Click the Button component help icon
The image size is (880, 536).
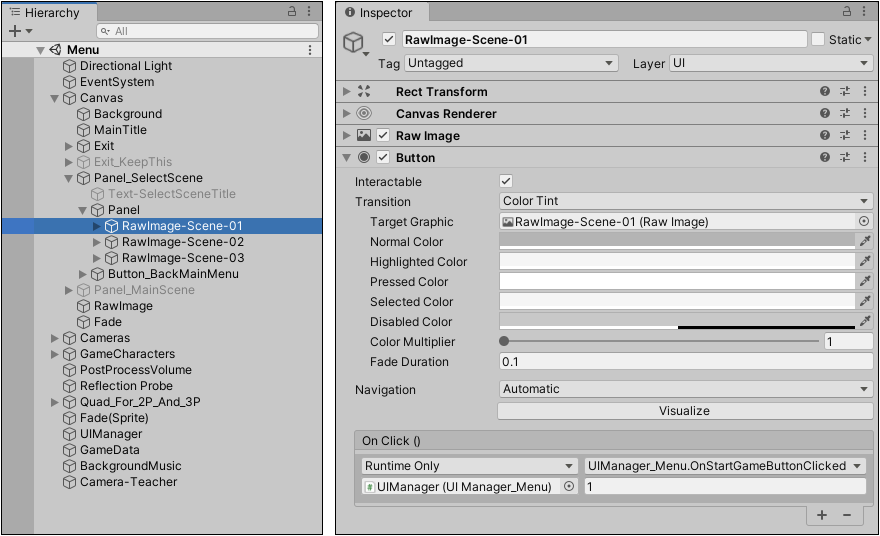[x=825, y=157]
